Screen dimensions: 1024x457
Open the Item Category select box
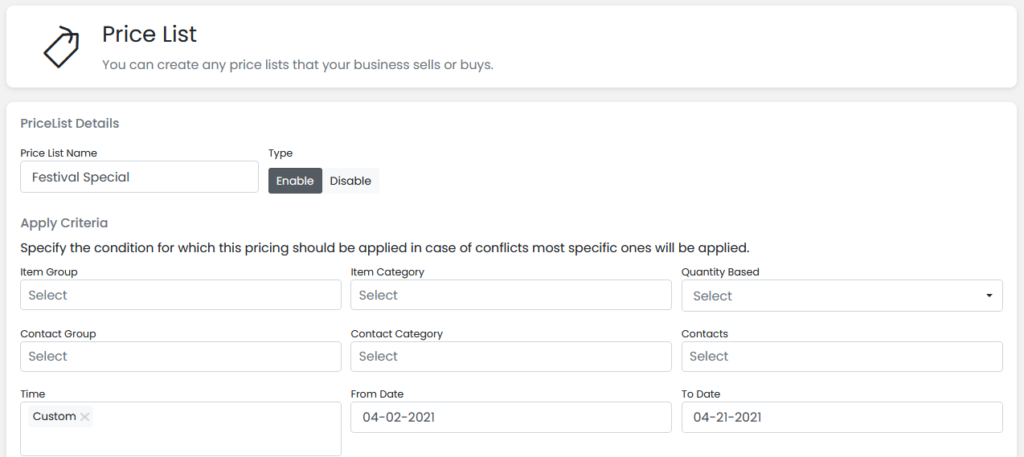point(511,295)
